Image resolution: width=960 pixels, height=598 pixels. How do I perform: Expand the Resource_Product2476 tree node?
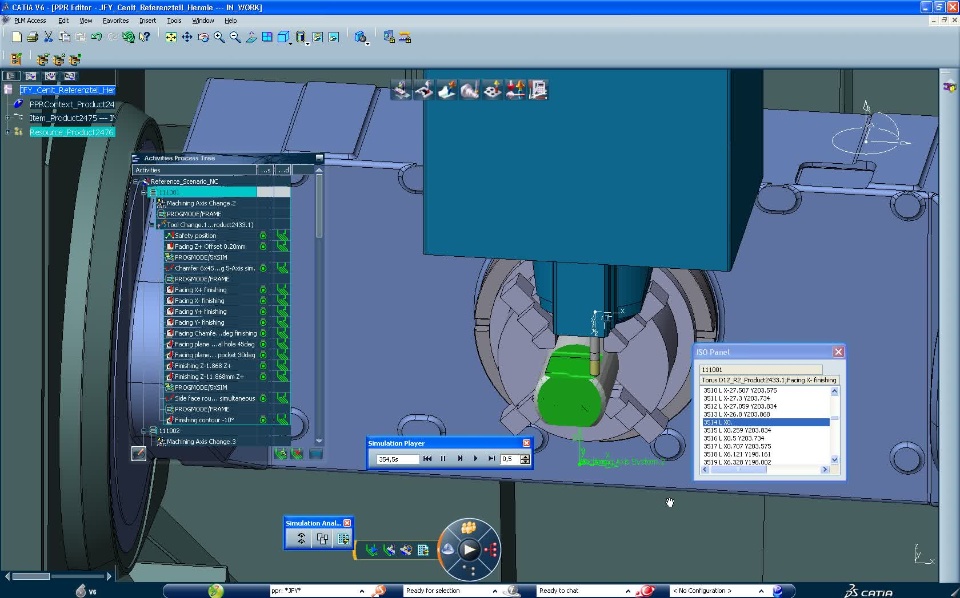tap(7, 132)
